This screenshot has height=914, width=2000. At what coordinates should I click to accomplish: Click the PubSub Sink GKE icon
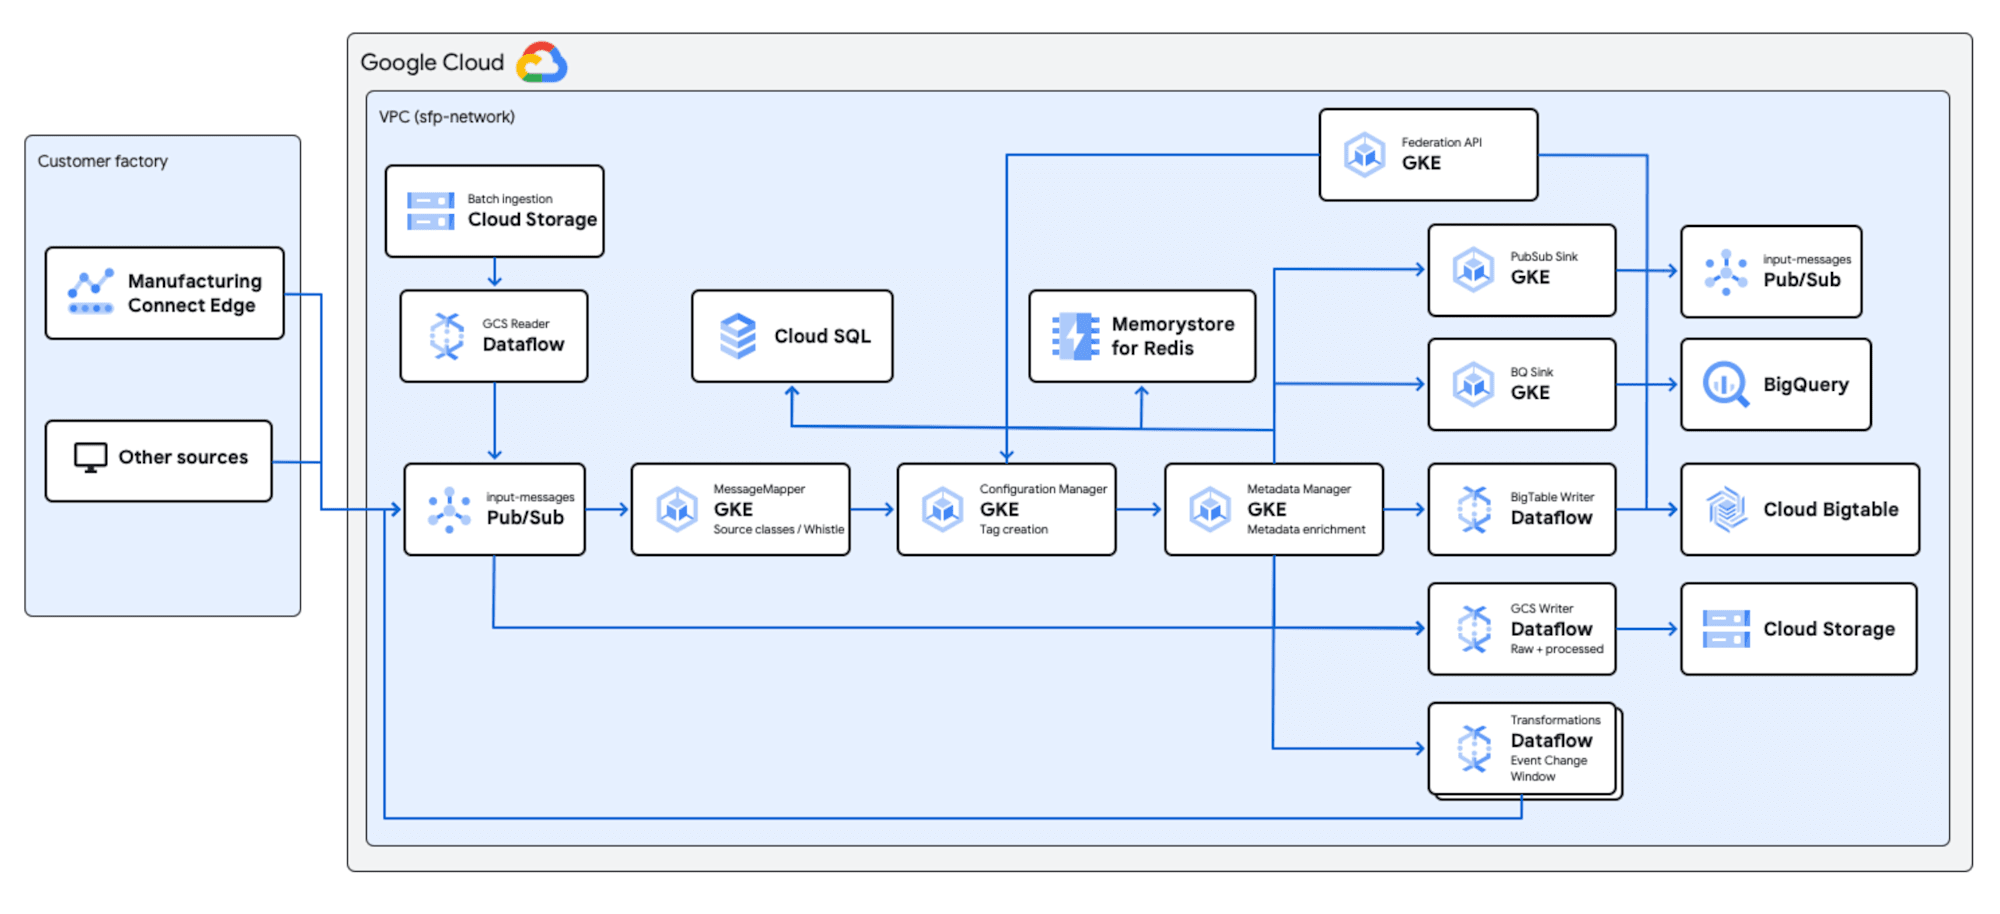pyautogui.click(x=1473, y=269)
